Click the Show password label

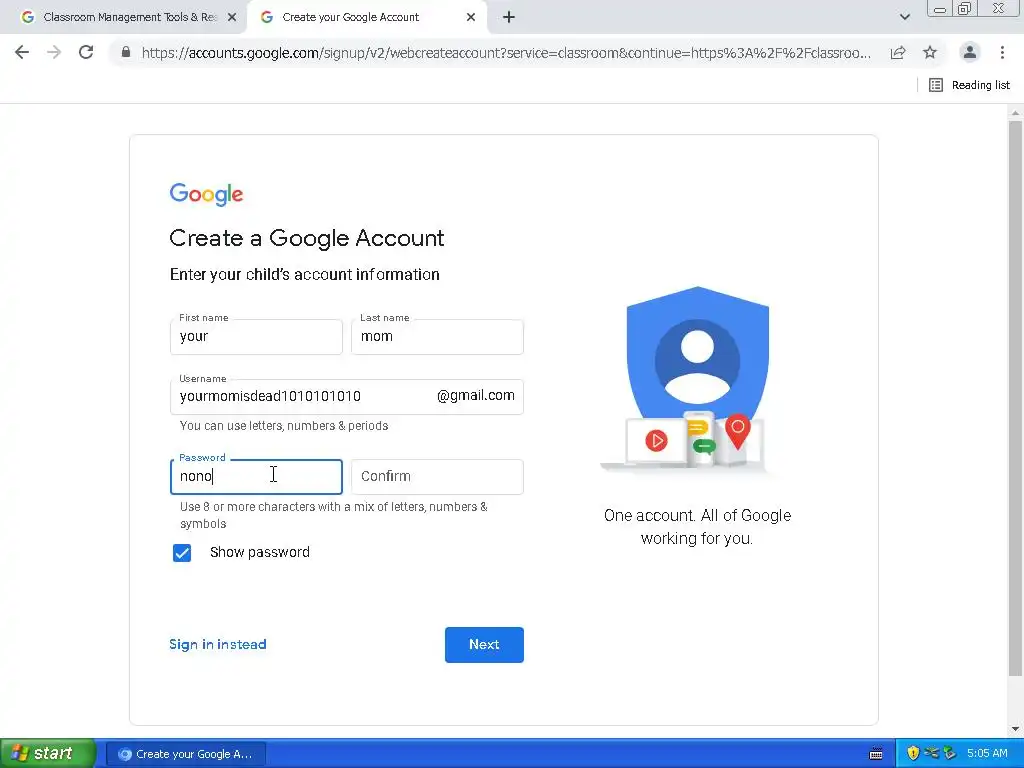[260, 552]
